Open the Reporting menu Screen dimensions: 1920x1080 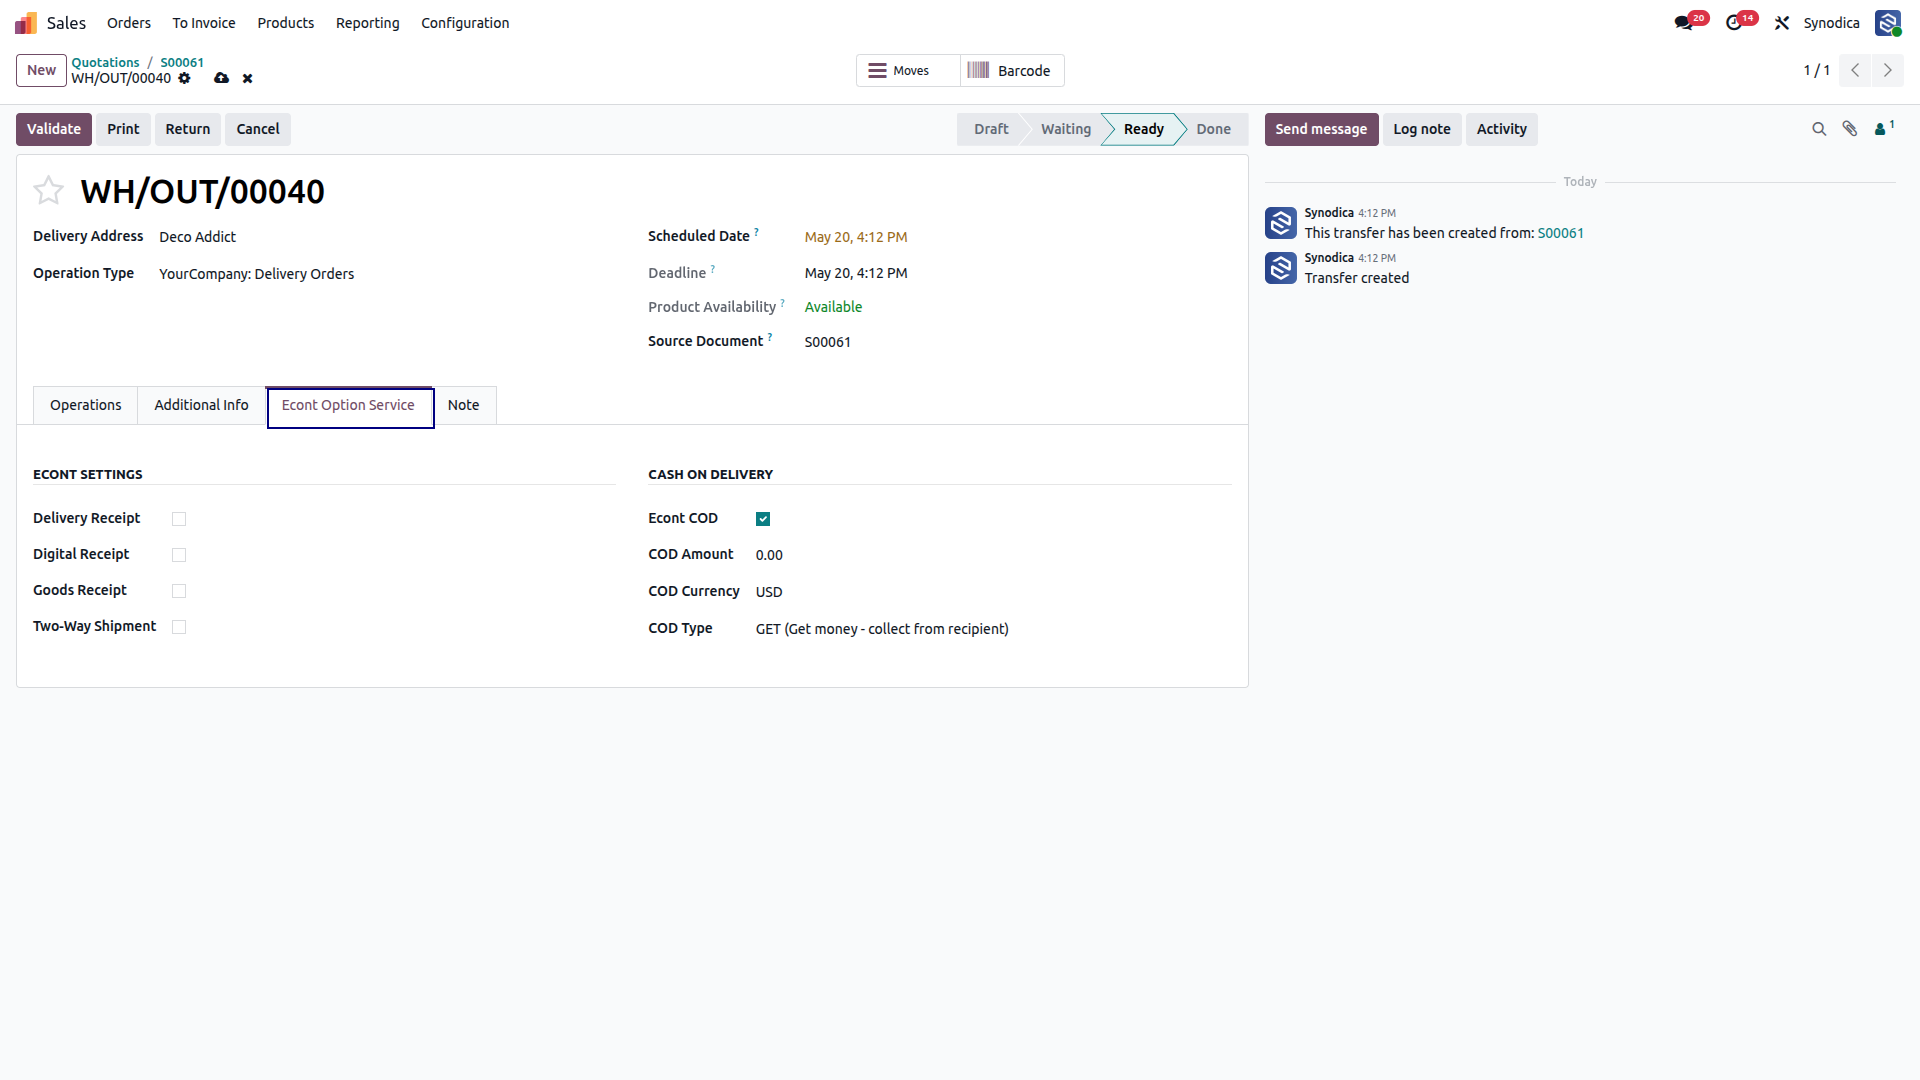[368, 23]
